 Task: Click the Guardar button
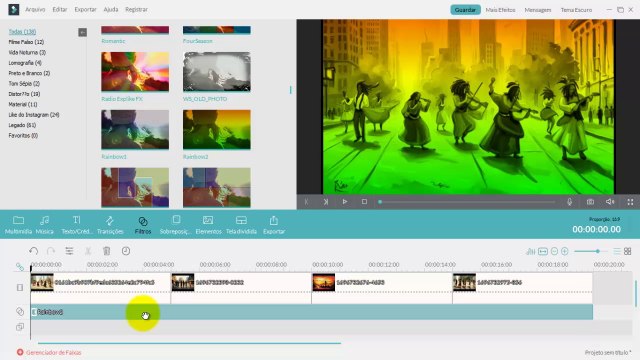click(x=465, y=10)
